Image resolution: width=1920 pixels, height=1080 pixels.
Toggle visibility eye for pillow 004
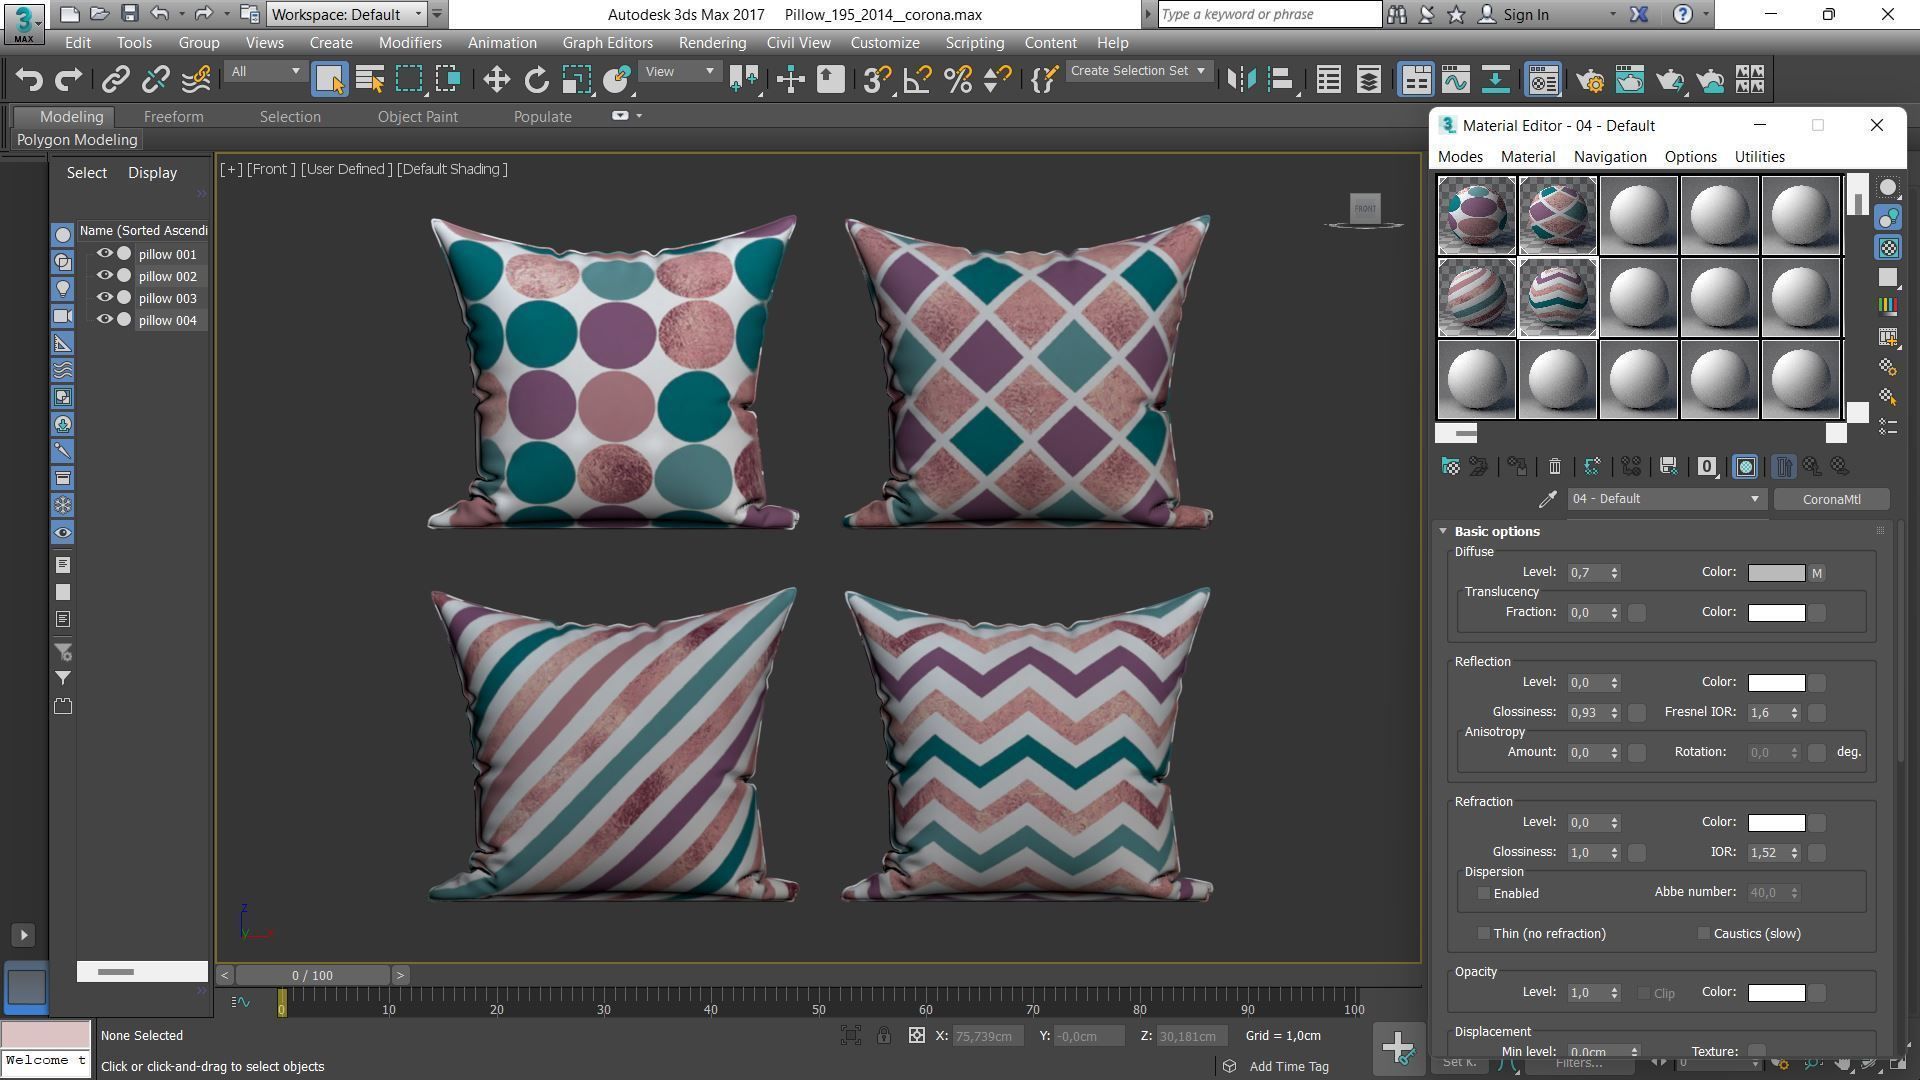(104, 320)
